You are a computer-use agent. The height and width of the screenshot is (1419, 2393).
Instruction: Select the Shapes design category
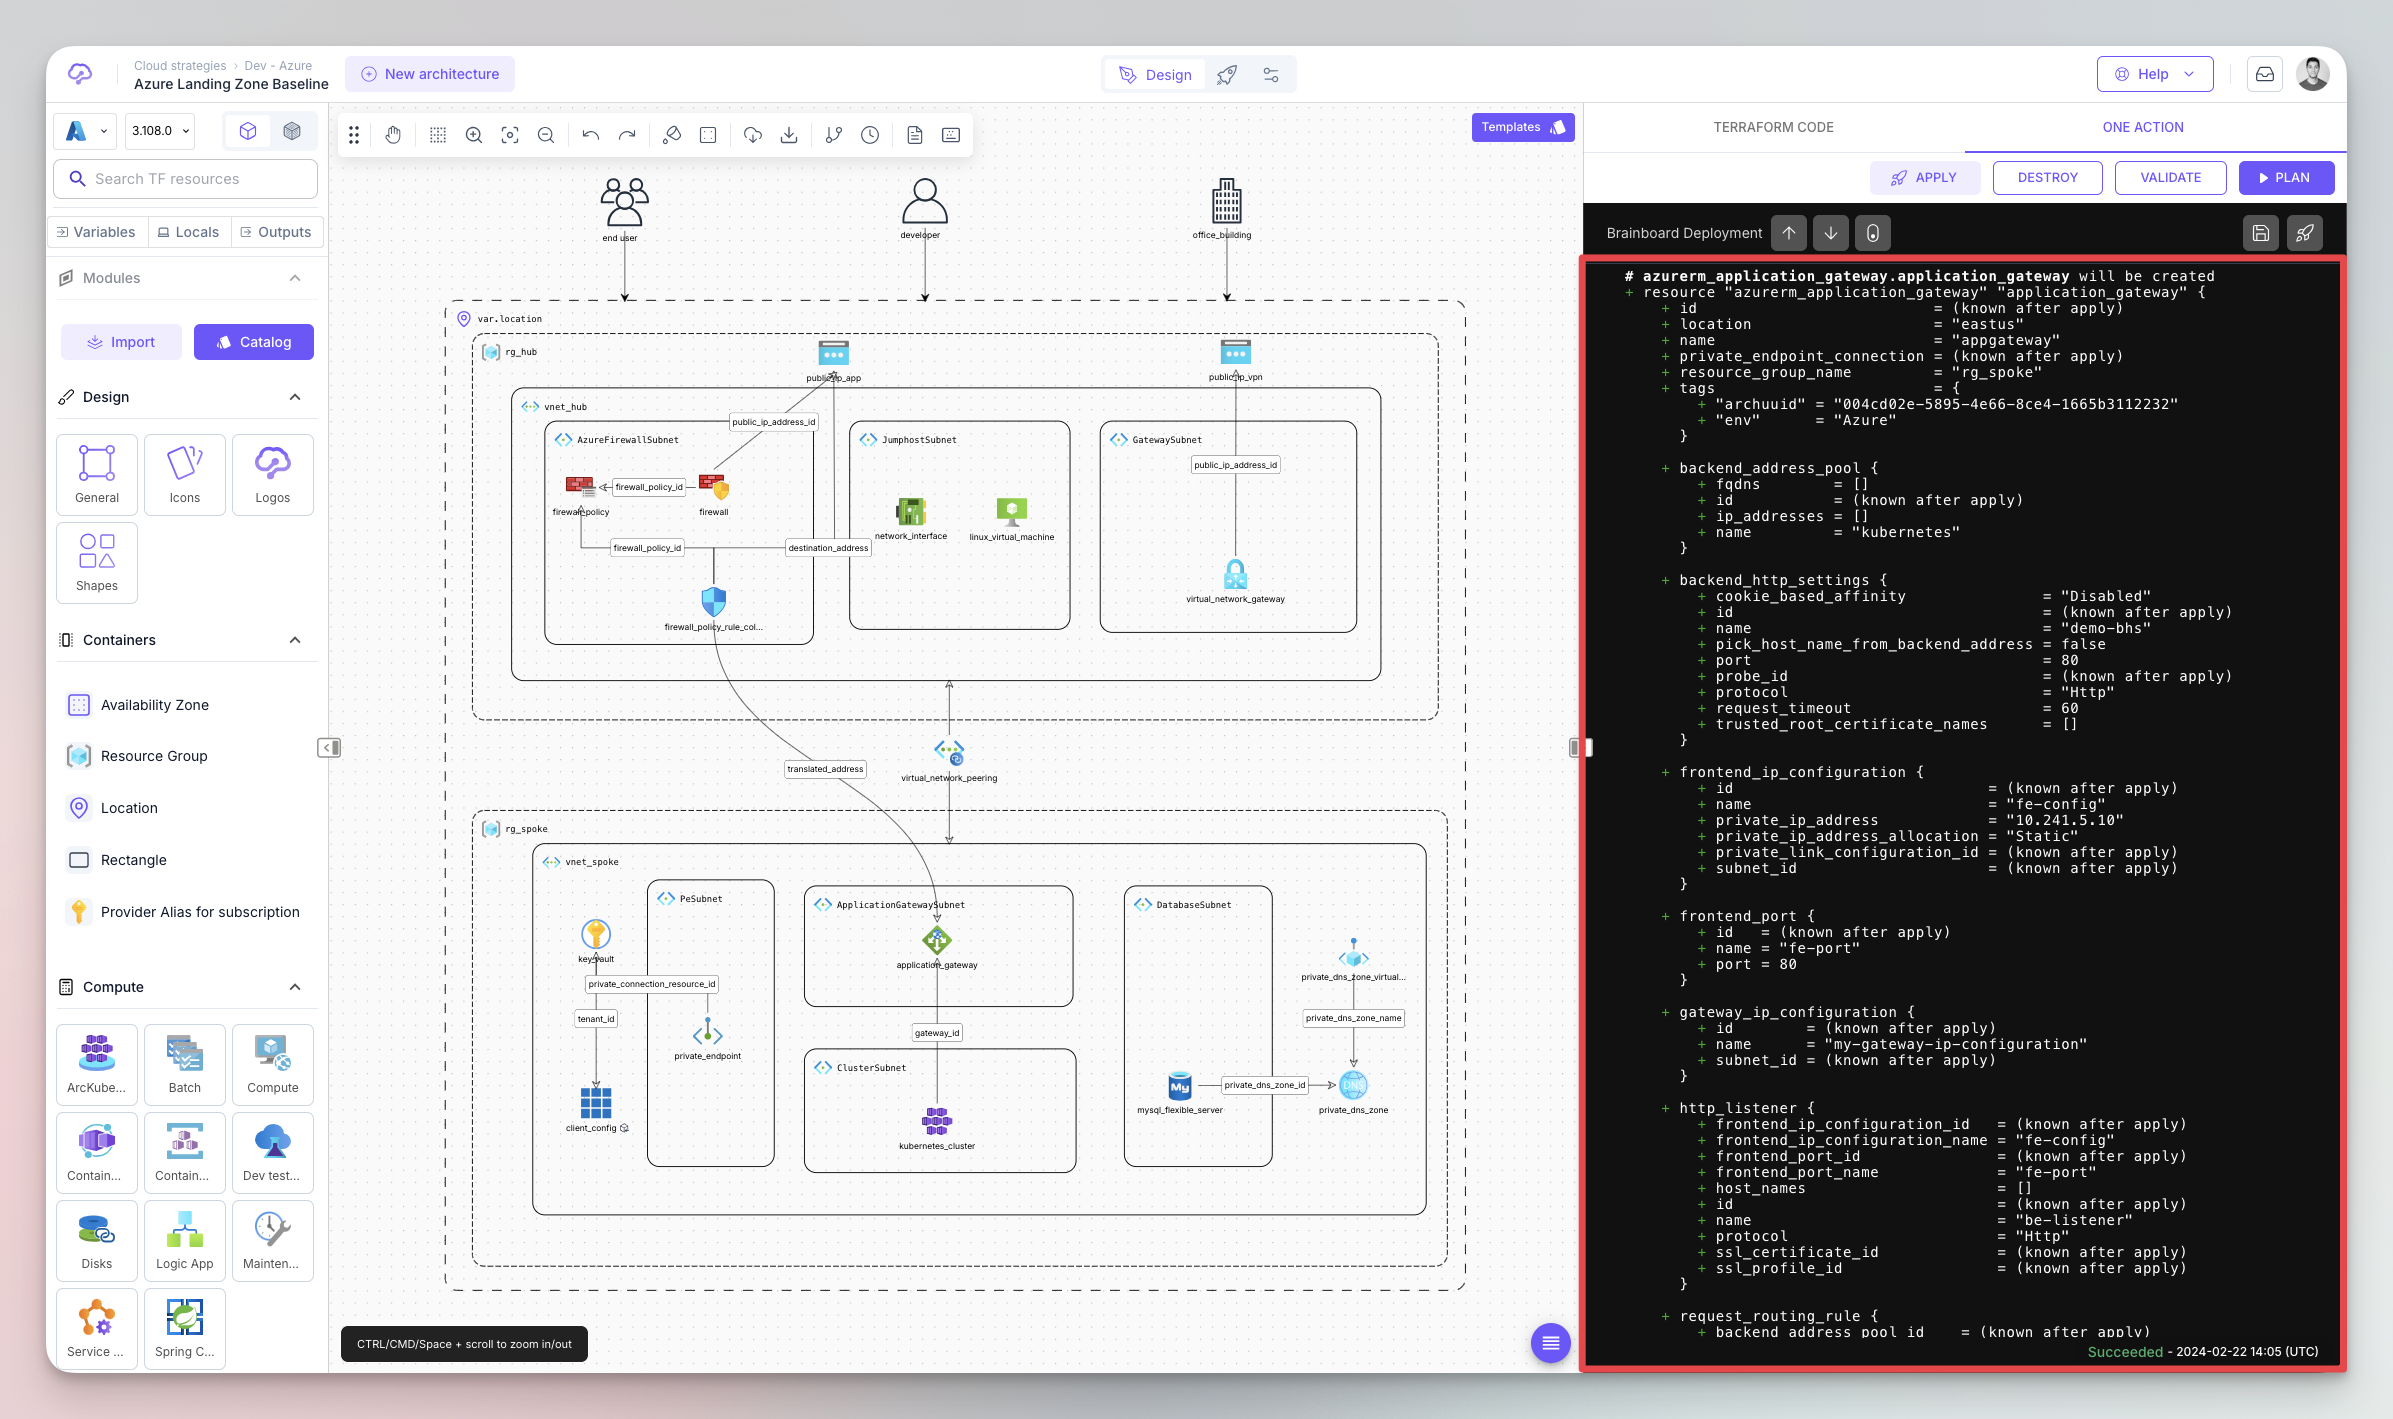[97, 563]
